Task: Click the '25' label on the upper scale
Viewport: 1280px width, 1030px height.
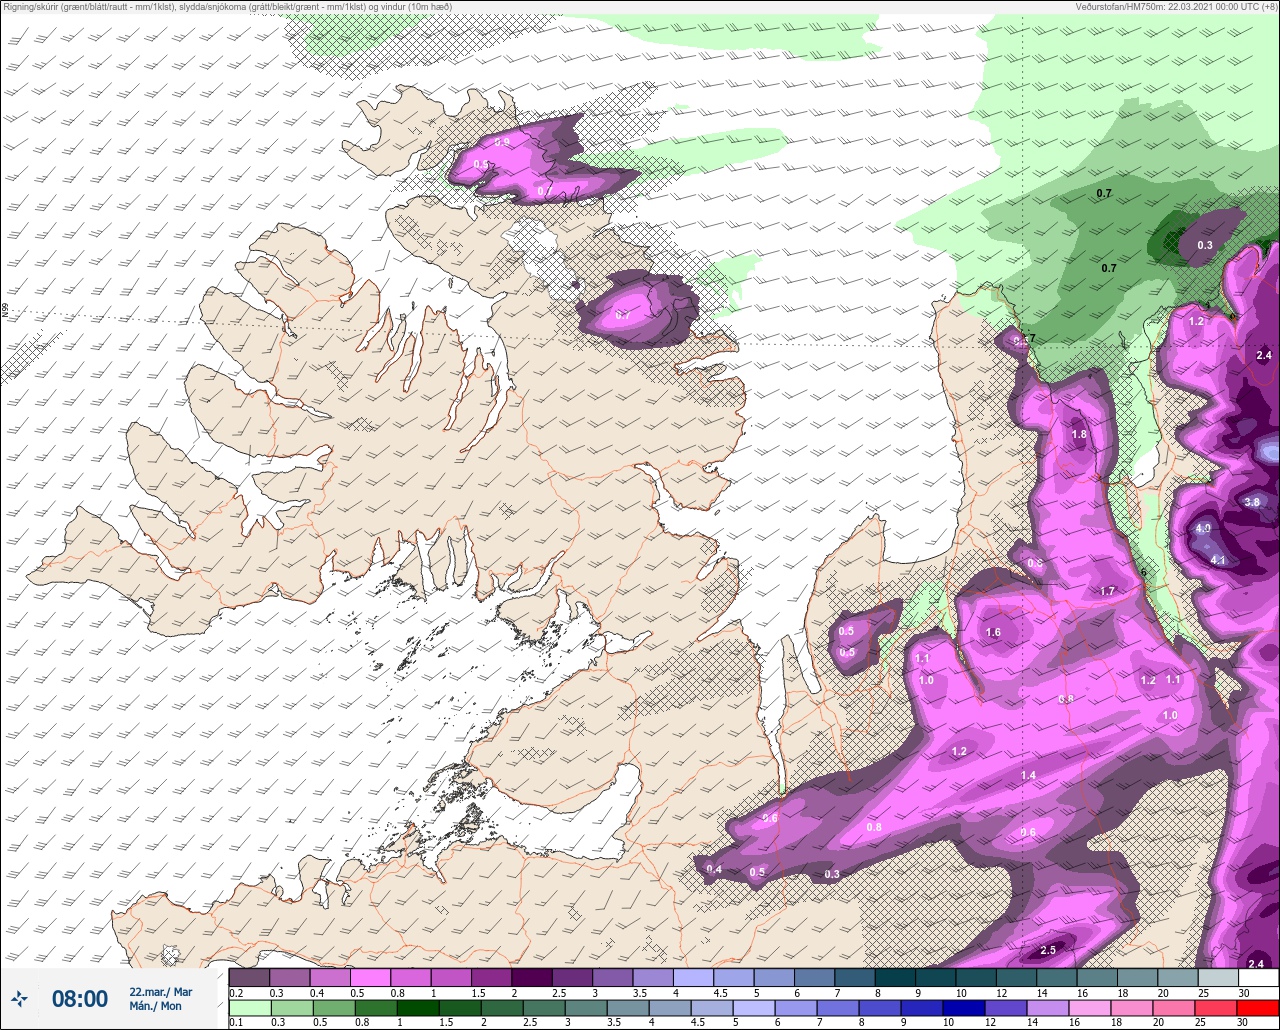Action: pyautogui.click(x=1202, y=992)
